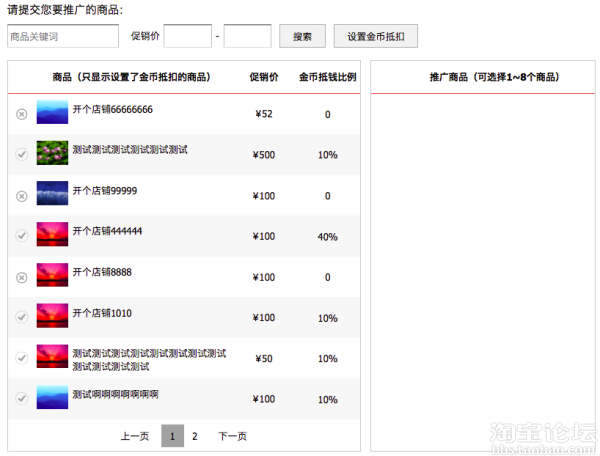600x456 pixels.
Task: Click product title 开个店铺444444
Action: [108, 231]
